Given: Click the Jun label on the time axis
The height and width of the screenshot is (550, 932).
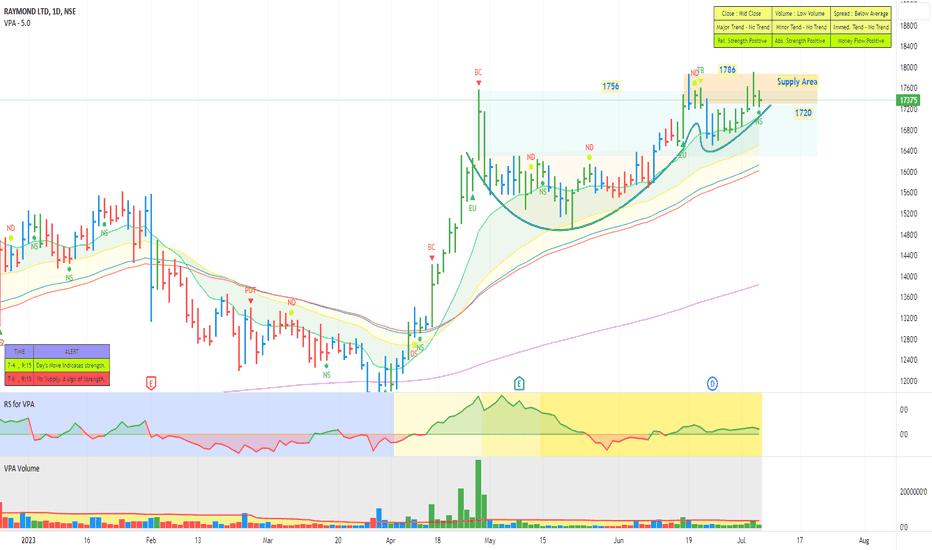Looking at the screenshot, I should point(619,540).
